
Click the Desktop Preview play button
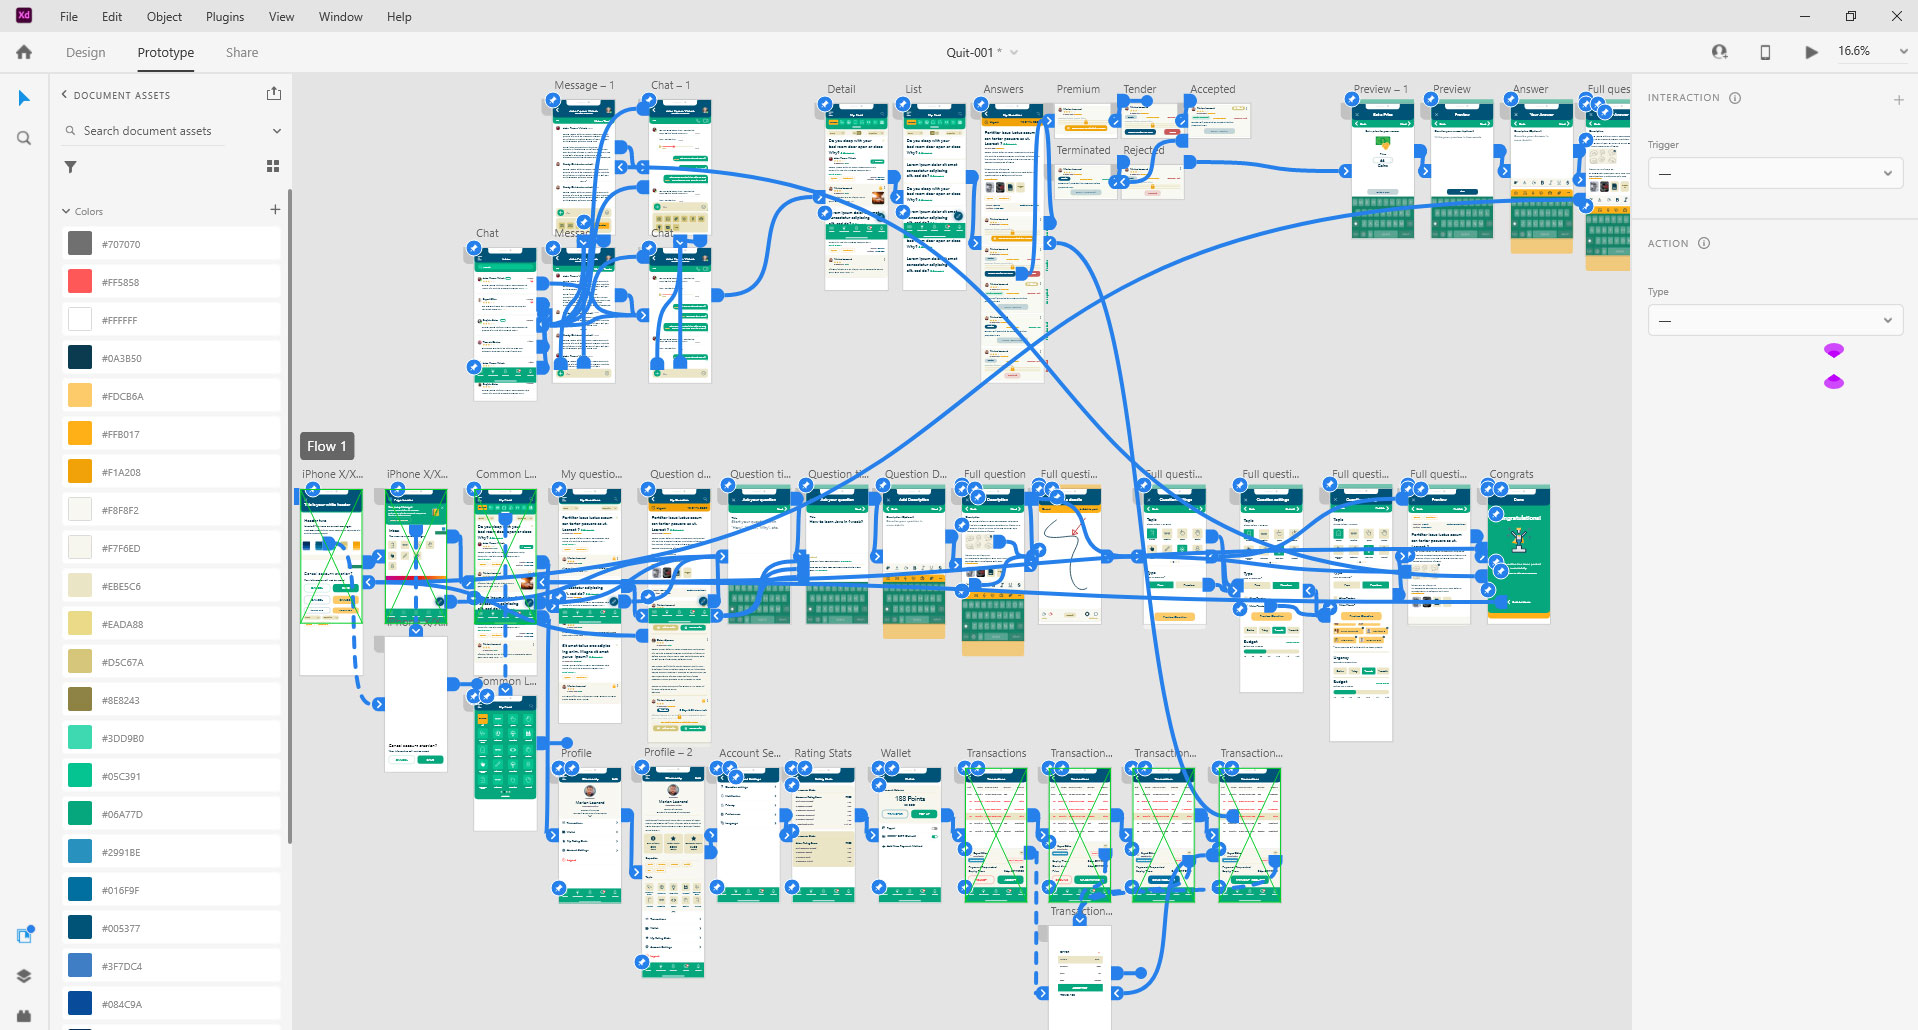[1811, 52]
